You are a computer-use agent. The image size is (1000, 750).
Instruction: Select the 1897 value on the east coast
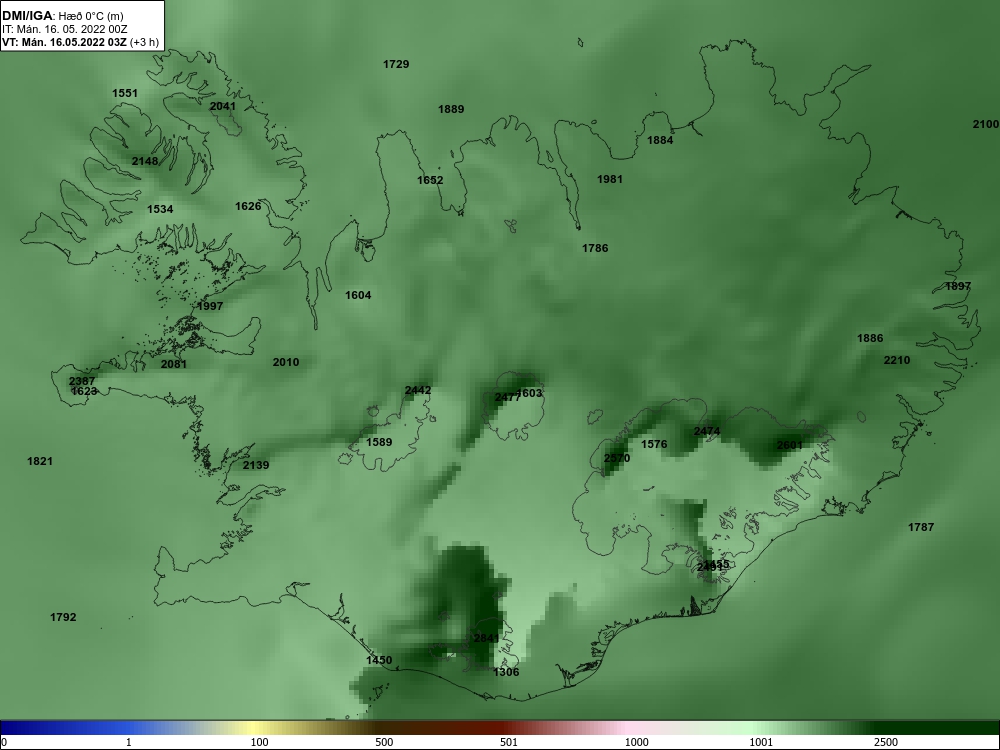[958, 286]
